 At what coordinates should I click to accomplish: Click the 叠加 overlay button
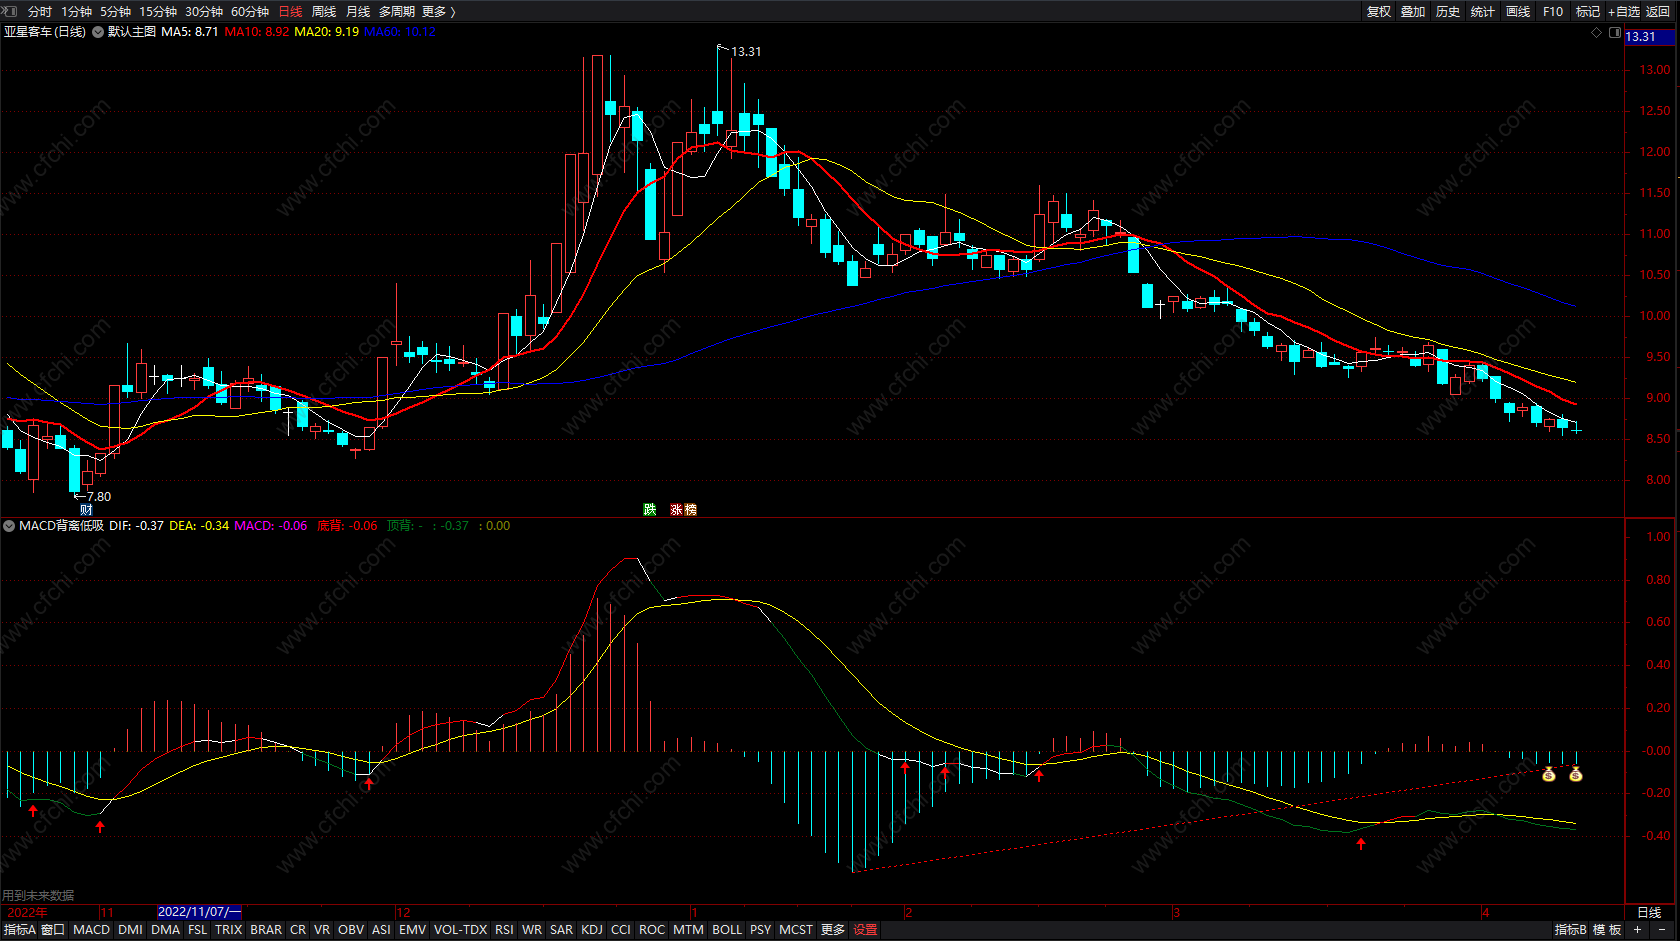pos(1413,11)
